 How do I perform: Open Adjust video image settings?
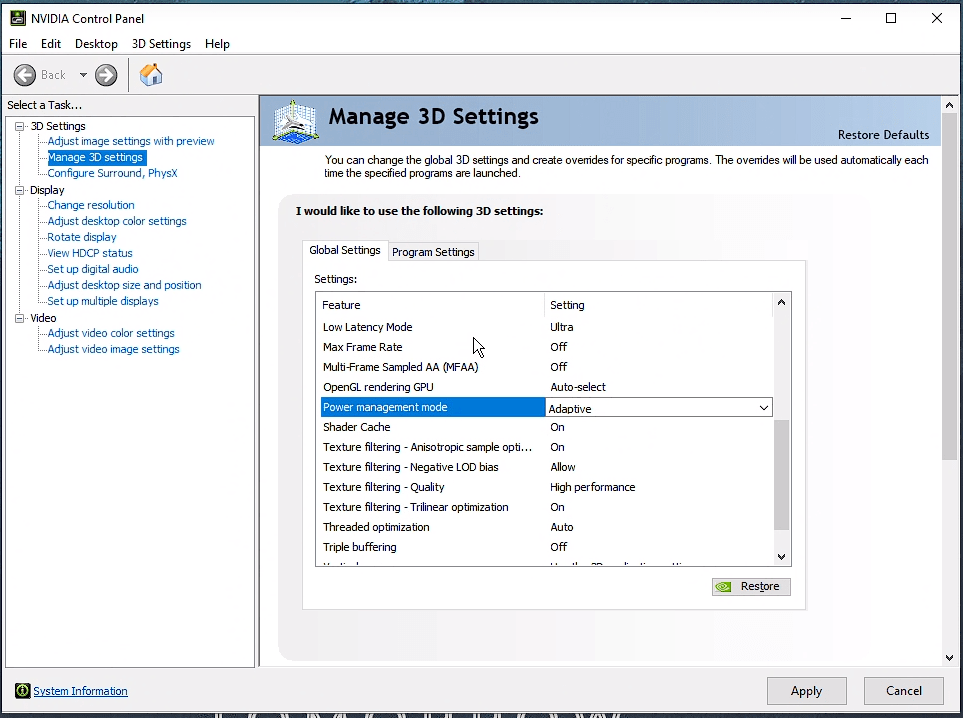click(x=113, y=349)
